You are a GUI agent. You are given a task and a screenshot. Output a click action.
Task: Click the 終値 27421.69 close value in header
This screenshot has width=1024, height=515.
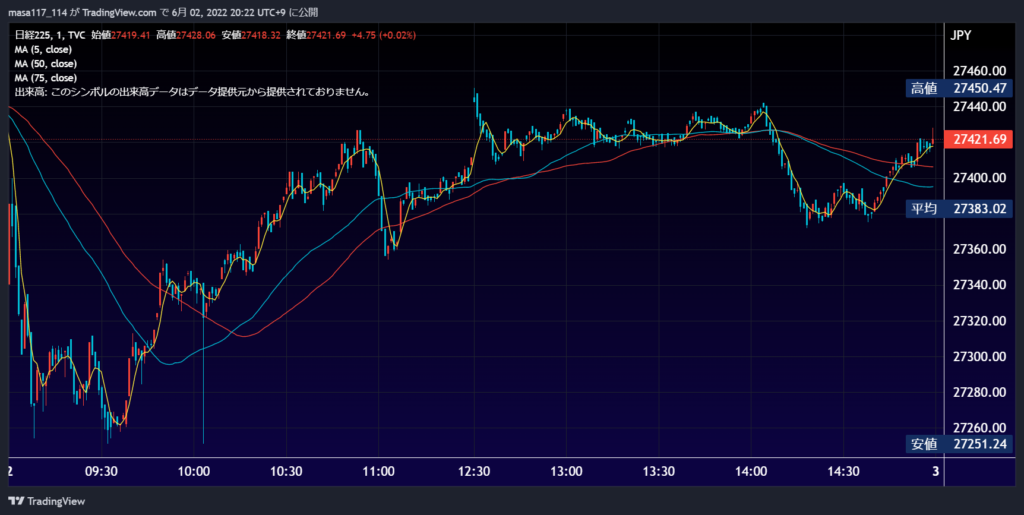316,35
